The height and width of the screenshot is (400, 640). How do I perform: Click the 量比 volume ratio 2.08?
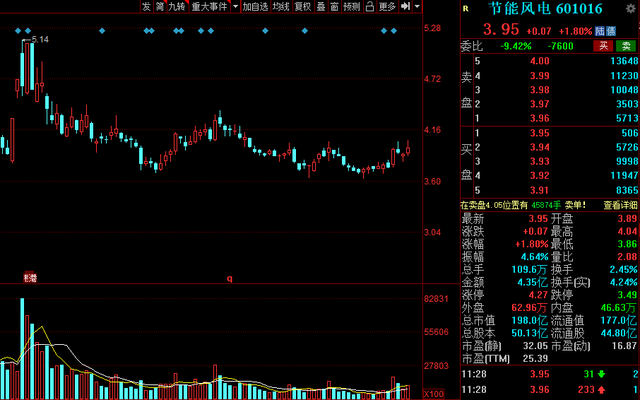click(627, 257)
